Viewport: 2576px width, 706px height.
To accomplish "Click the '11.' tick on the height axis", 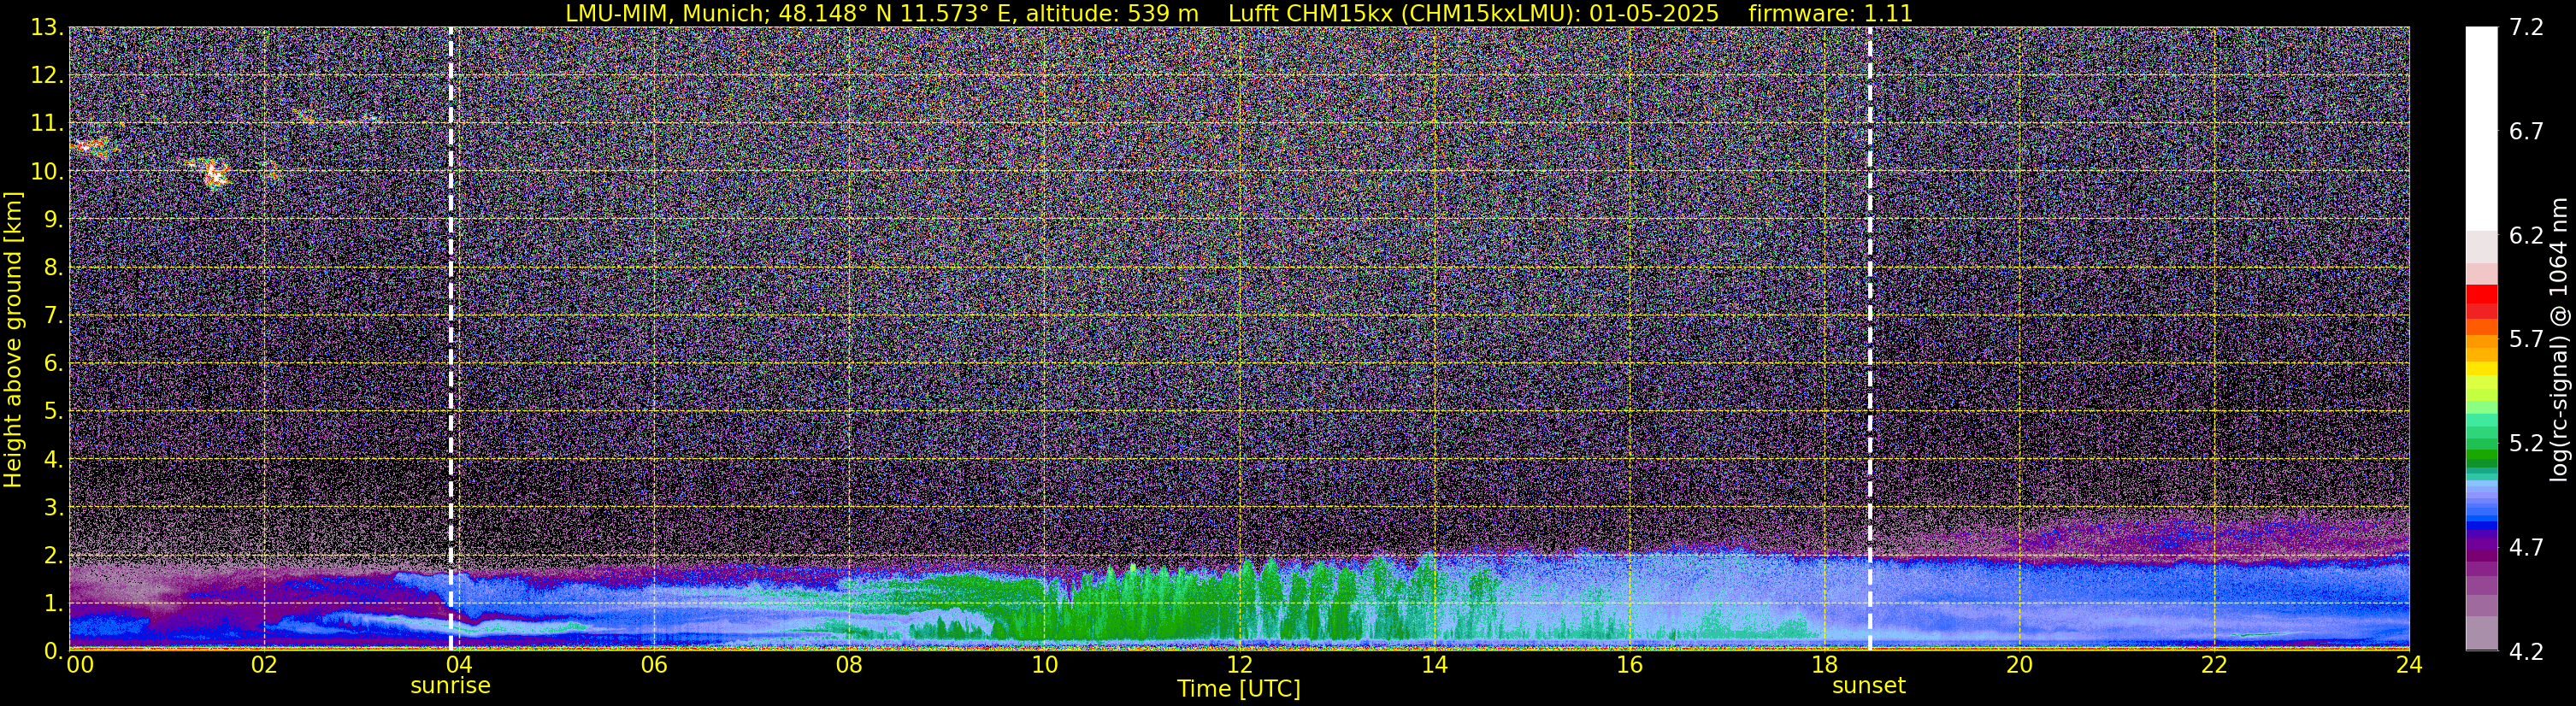I will (47, 124).
